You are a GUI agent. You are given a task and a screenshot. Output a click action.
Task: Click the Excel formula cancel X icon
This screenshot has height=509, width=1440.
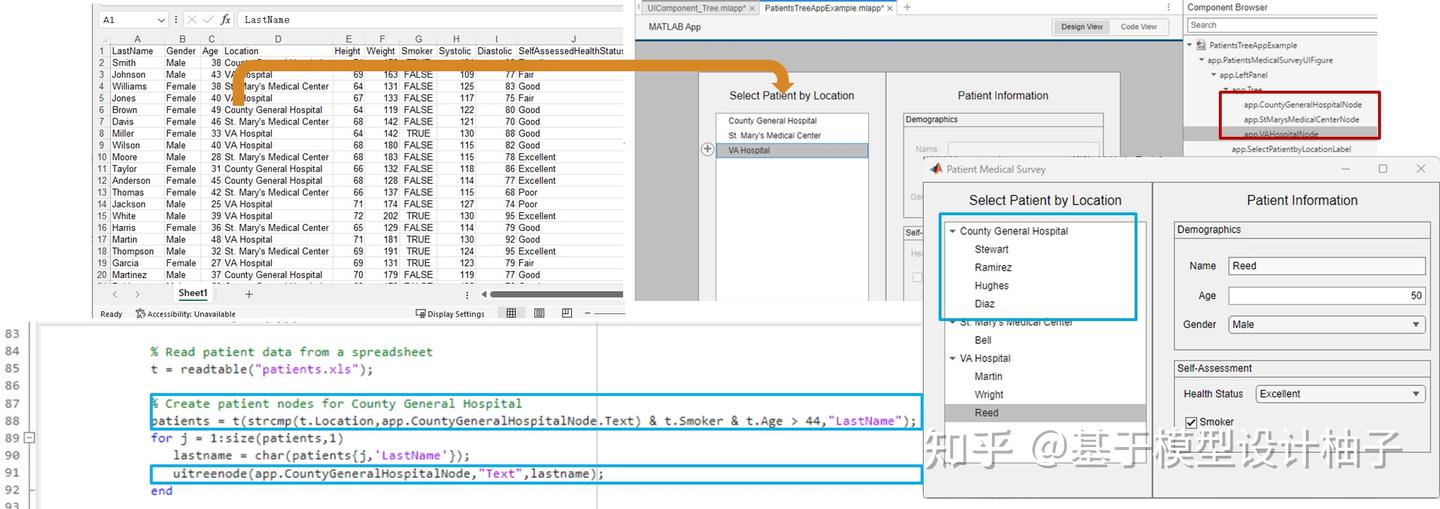click(x=192, y=19)
